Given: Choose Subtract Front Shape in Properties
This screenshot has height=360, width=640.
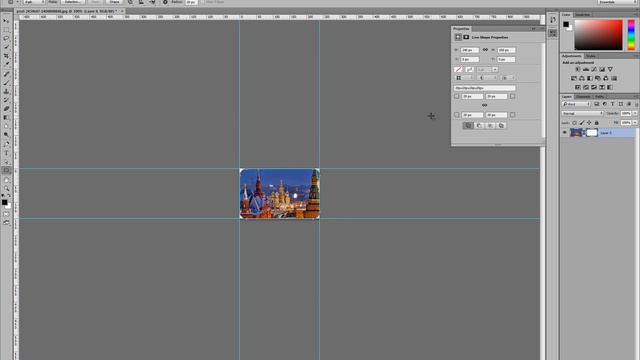Looking at the screenshot, I should click(479, 126).
